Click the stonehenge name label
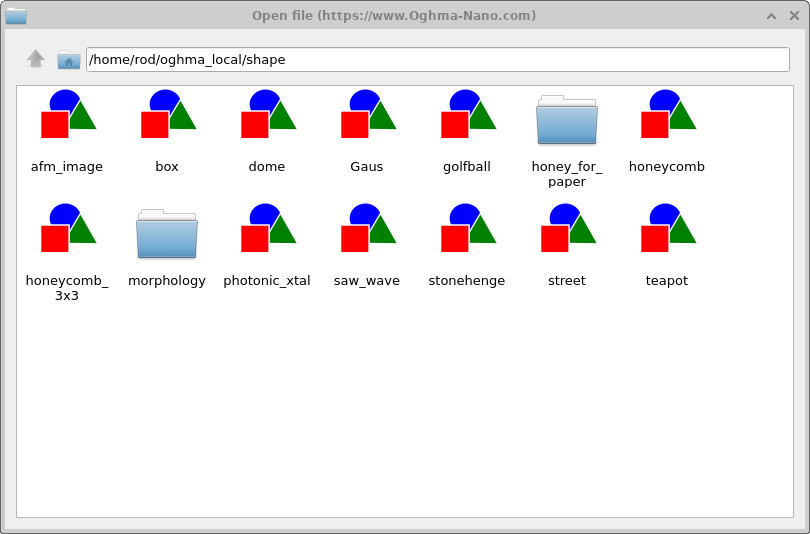 (x=467, y=281)
